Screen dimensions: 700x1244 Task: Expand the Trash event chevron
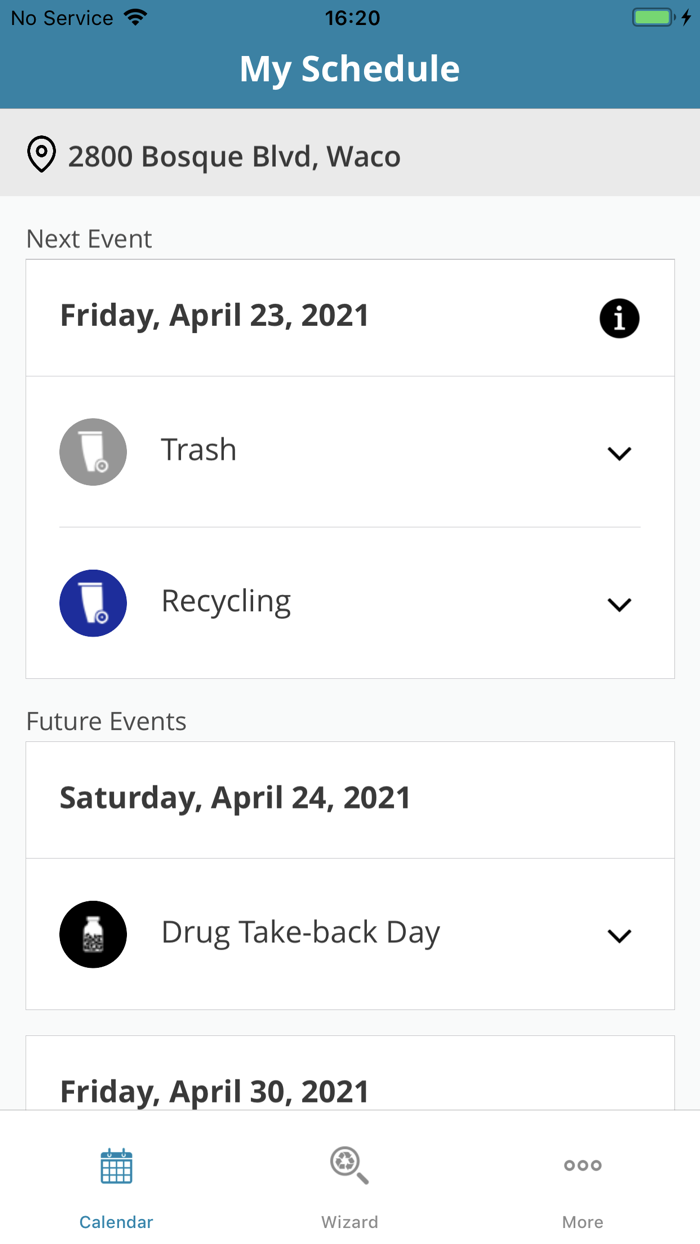pyautogui.click(x=619, y=453)
